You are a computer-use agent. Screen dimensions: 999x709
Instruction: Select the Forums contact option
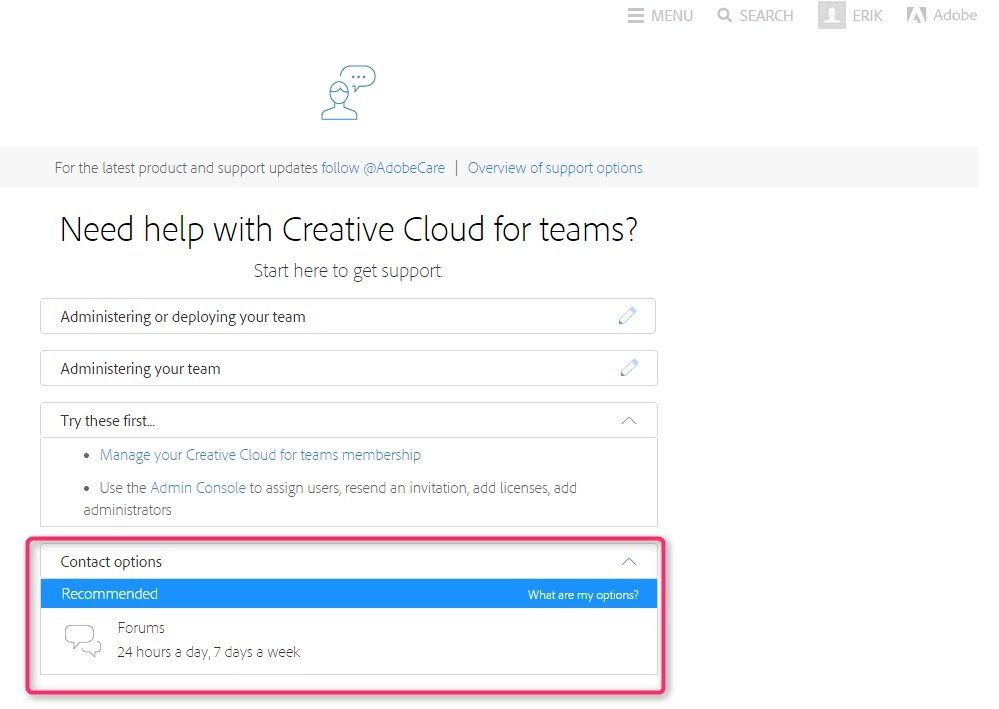(x=349, y=641)
